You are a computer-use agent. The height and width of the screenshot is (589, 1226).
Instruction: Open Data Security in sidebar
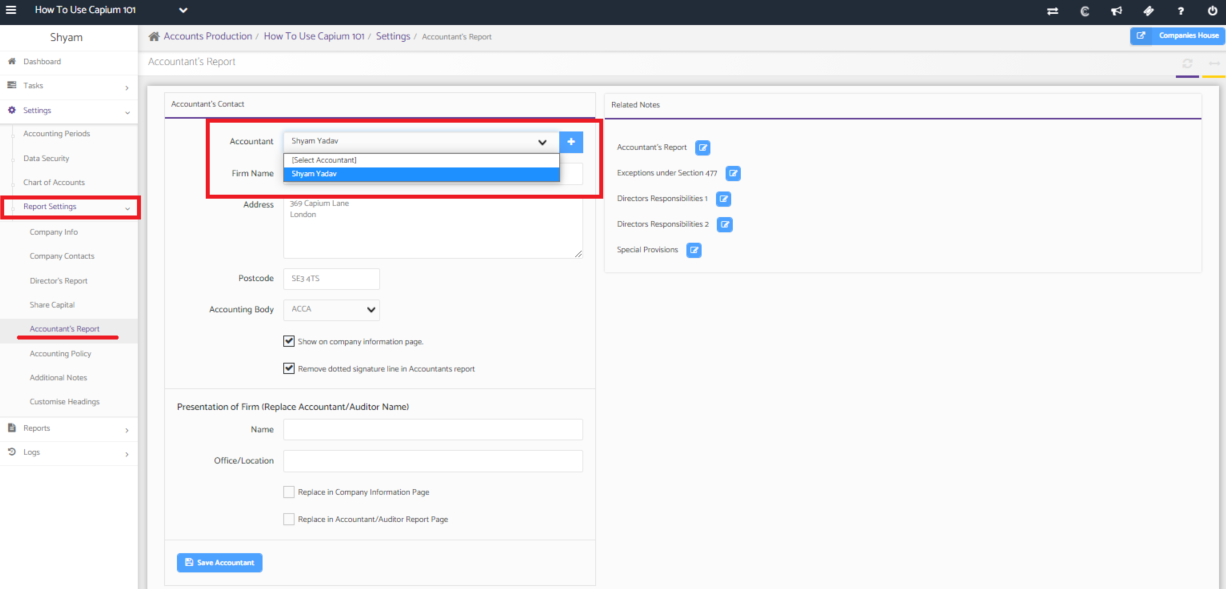(46, 158)
